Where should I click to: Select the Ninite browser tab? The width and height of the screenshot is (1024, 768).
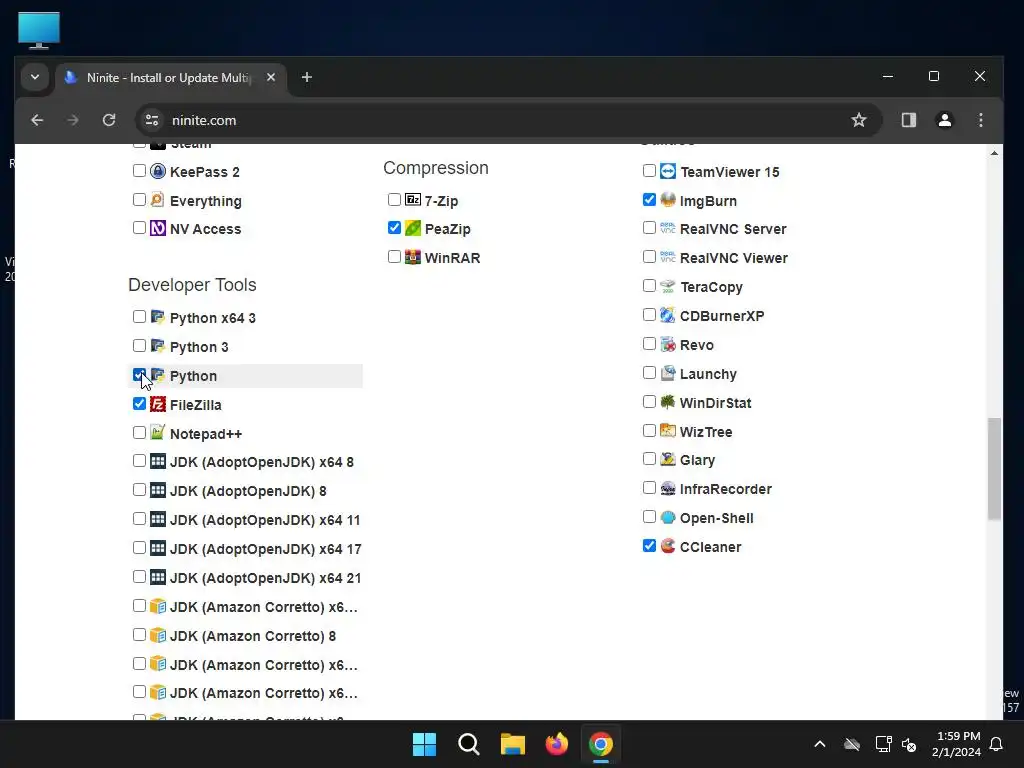pyautogui.click(x=171, y=78)
